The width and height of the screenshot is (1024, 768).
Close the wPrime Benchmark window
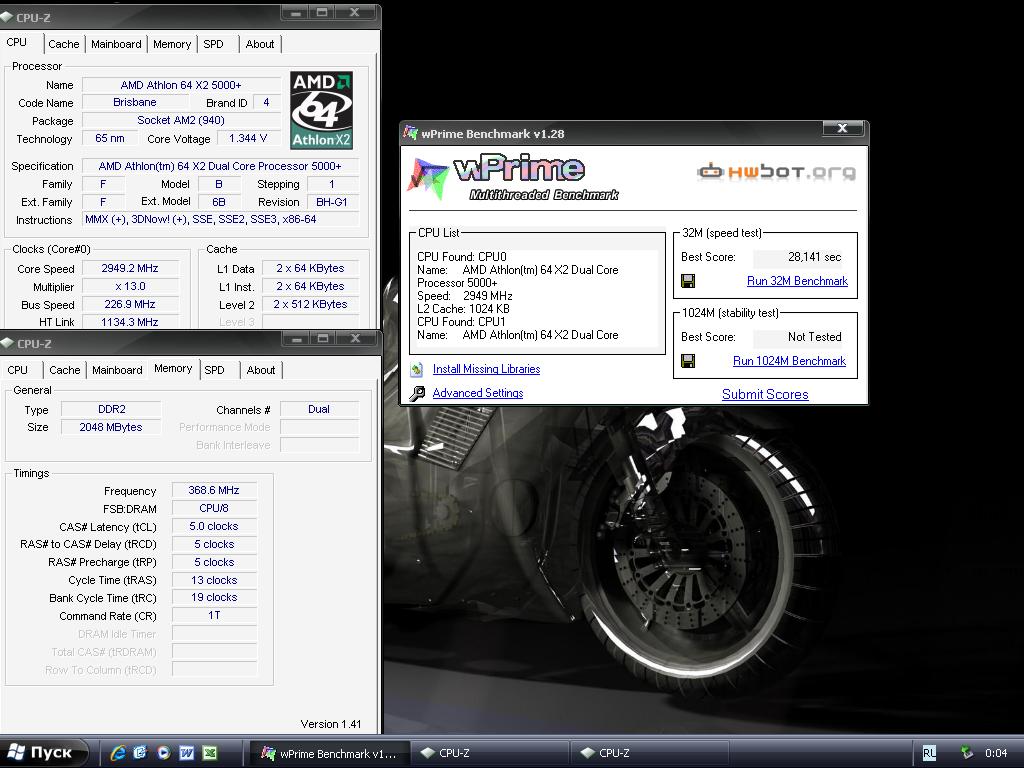point(842,128)
